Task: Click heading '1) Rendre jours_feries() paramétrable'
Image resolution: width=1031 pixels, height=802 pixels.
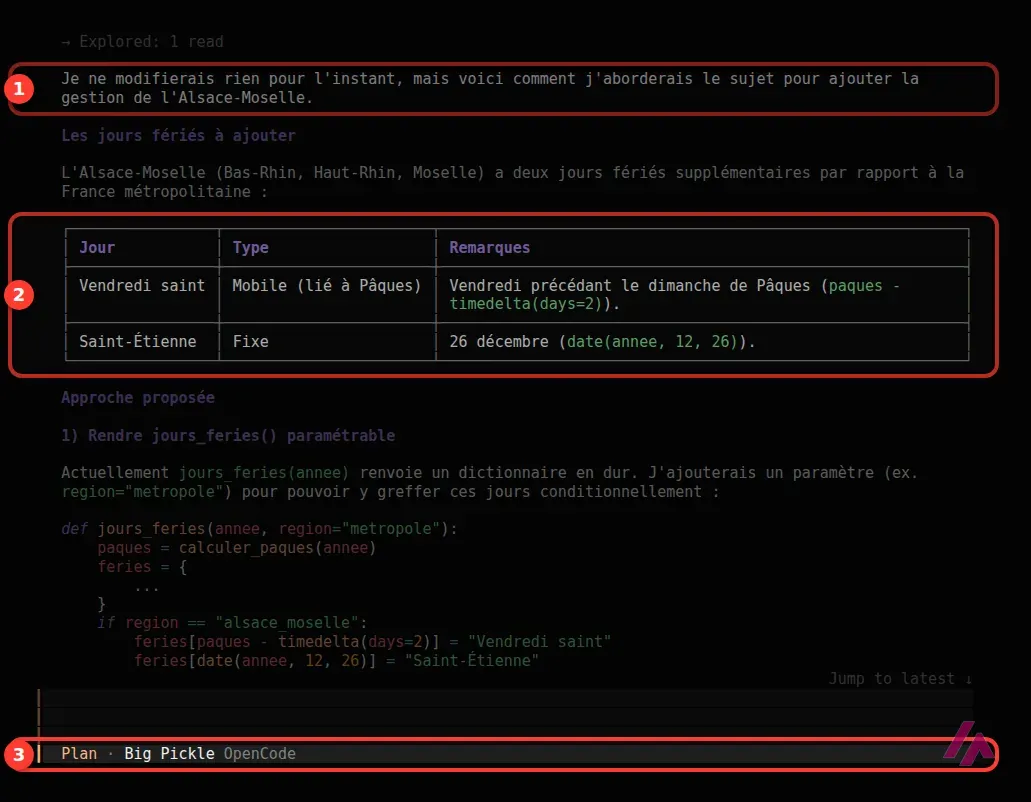Action: 228,435
